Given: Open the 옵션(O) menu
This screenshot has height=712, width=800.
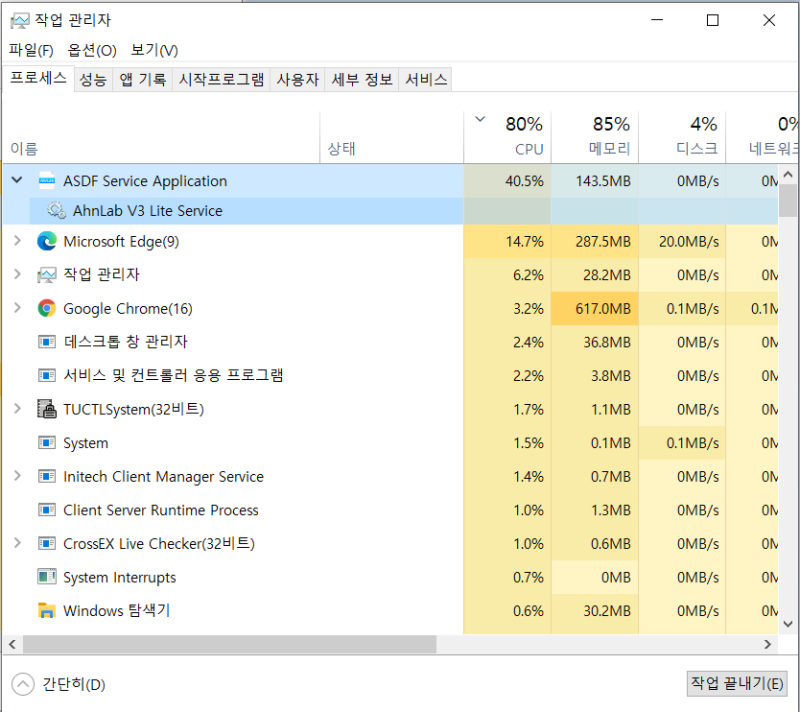Looking at the screenshot, I should click(92, 50).
